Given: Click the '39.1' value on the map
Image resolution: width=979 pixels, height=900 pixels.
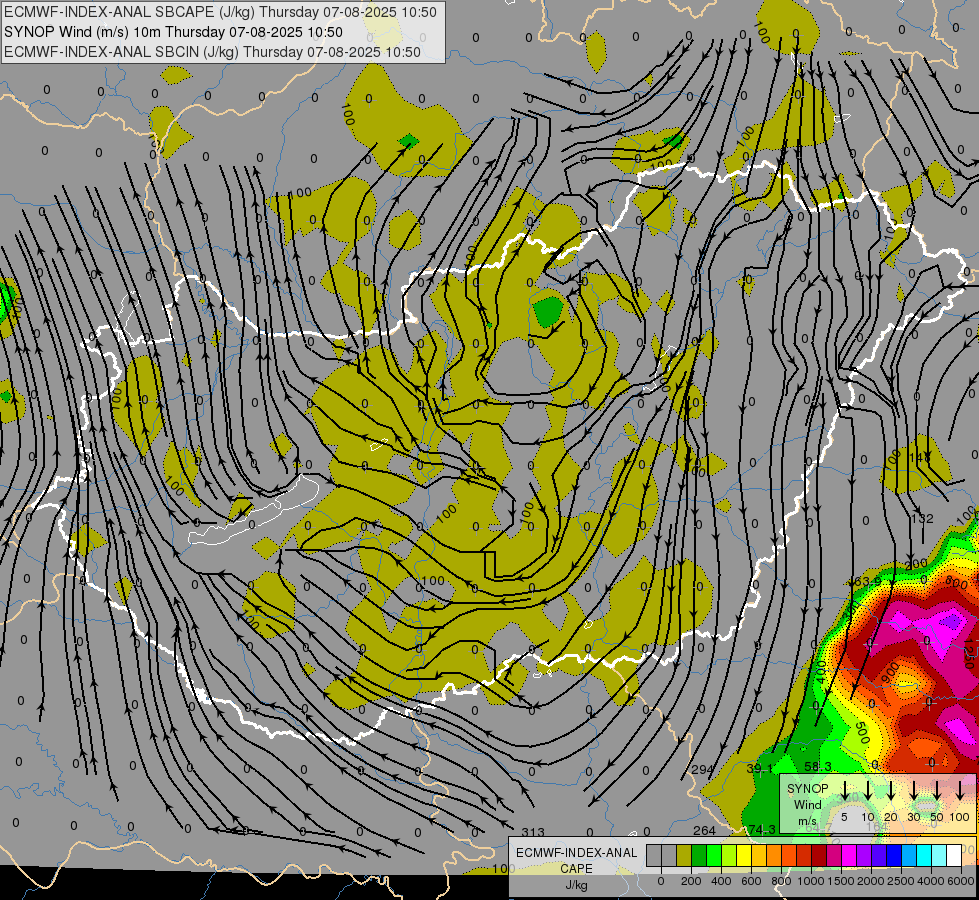Looking at the screenshot, I should click(760, 768).
